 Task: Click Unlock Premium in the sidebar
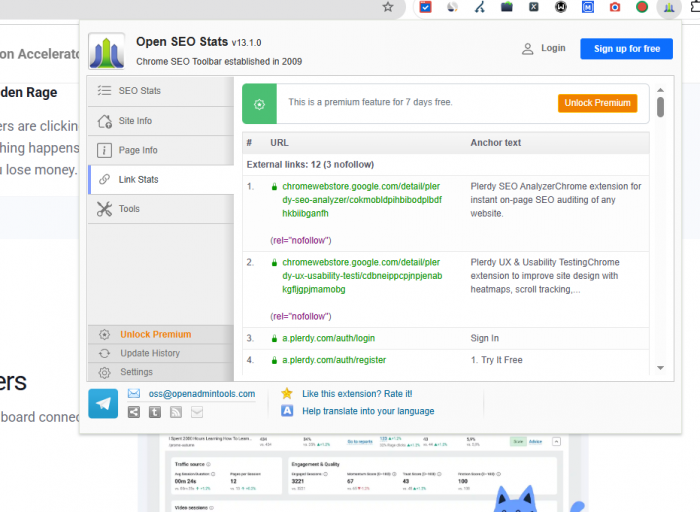point(161,334)
